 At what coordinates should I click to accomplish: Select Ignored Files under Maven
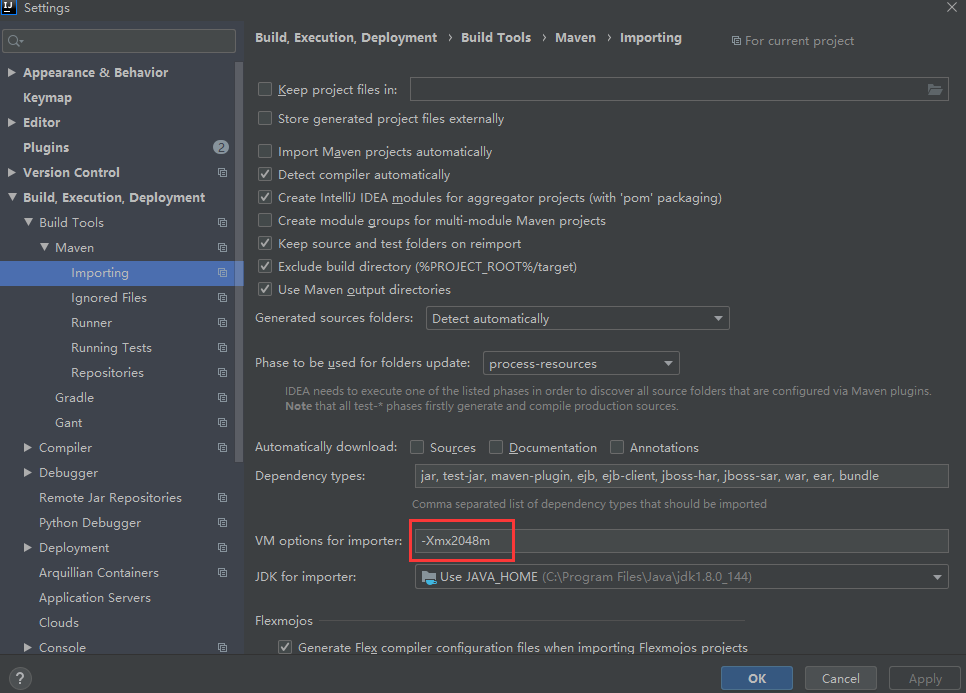(x=109, y=298)
